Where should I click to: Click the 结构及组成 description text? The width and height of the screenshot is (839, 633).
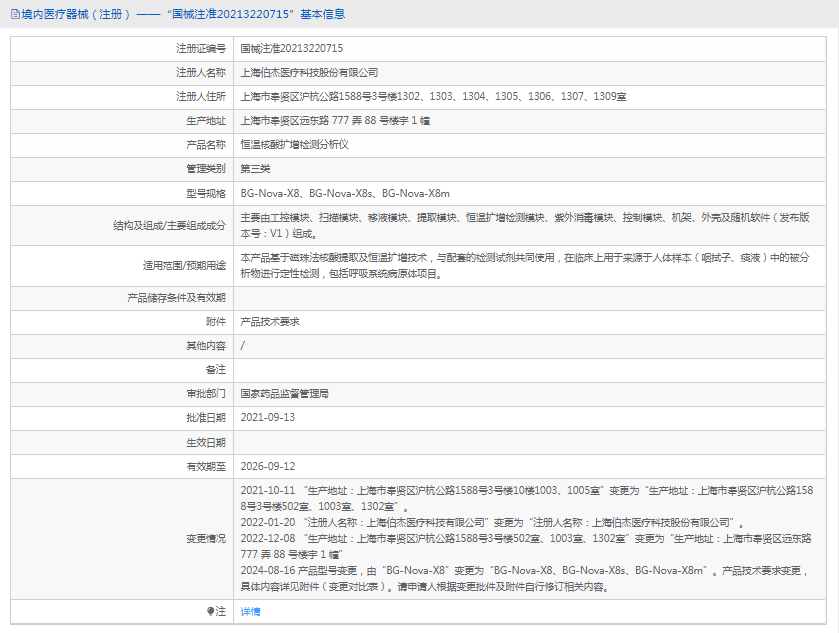(525, 226)
